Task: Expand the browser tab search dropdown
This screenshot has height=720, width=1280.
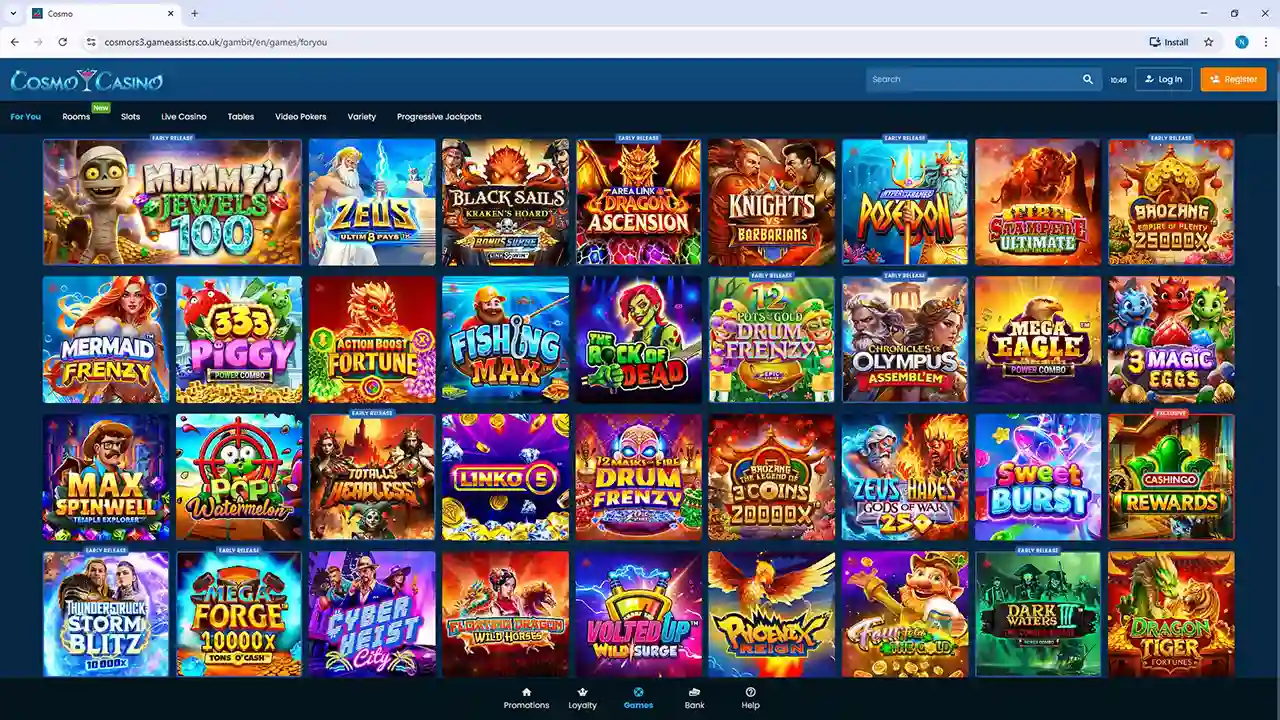Action: 13,14
